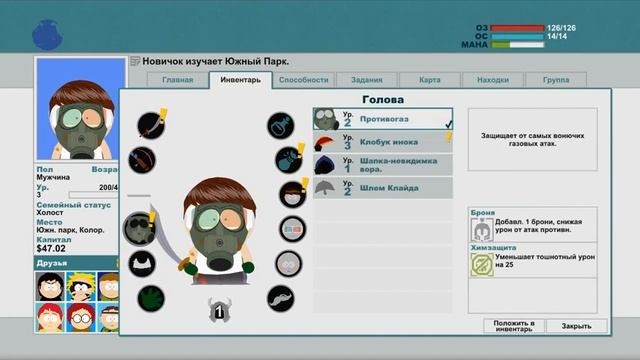Open the gas mask head equipment slot
Image resolution: width=640 pixels, height=360 pixels.
[139, 228]
